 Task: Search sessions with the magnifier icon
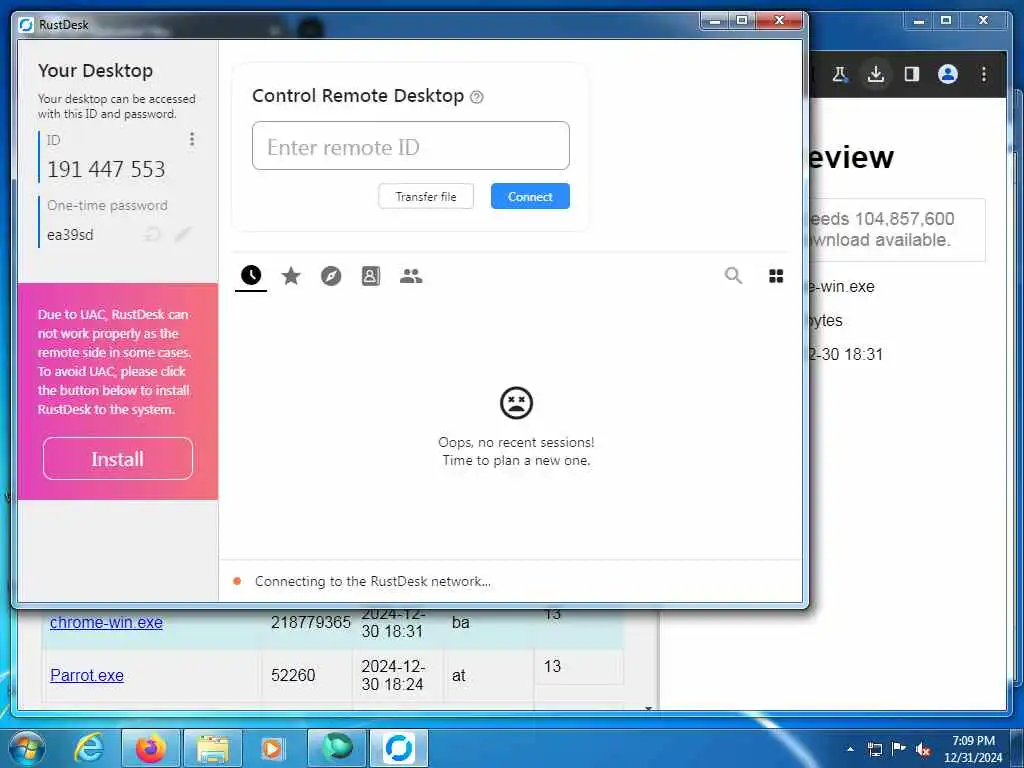(x=733, y=276)
